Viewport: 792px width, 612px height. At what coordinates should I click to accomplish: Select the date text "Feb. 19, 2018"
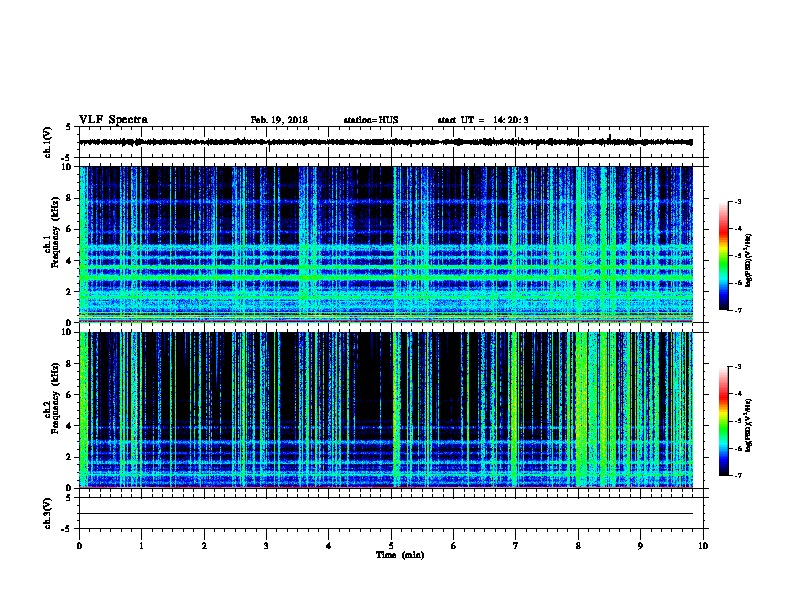(279, 120)
